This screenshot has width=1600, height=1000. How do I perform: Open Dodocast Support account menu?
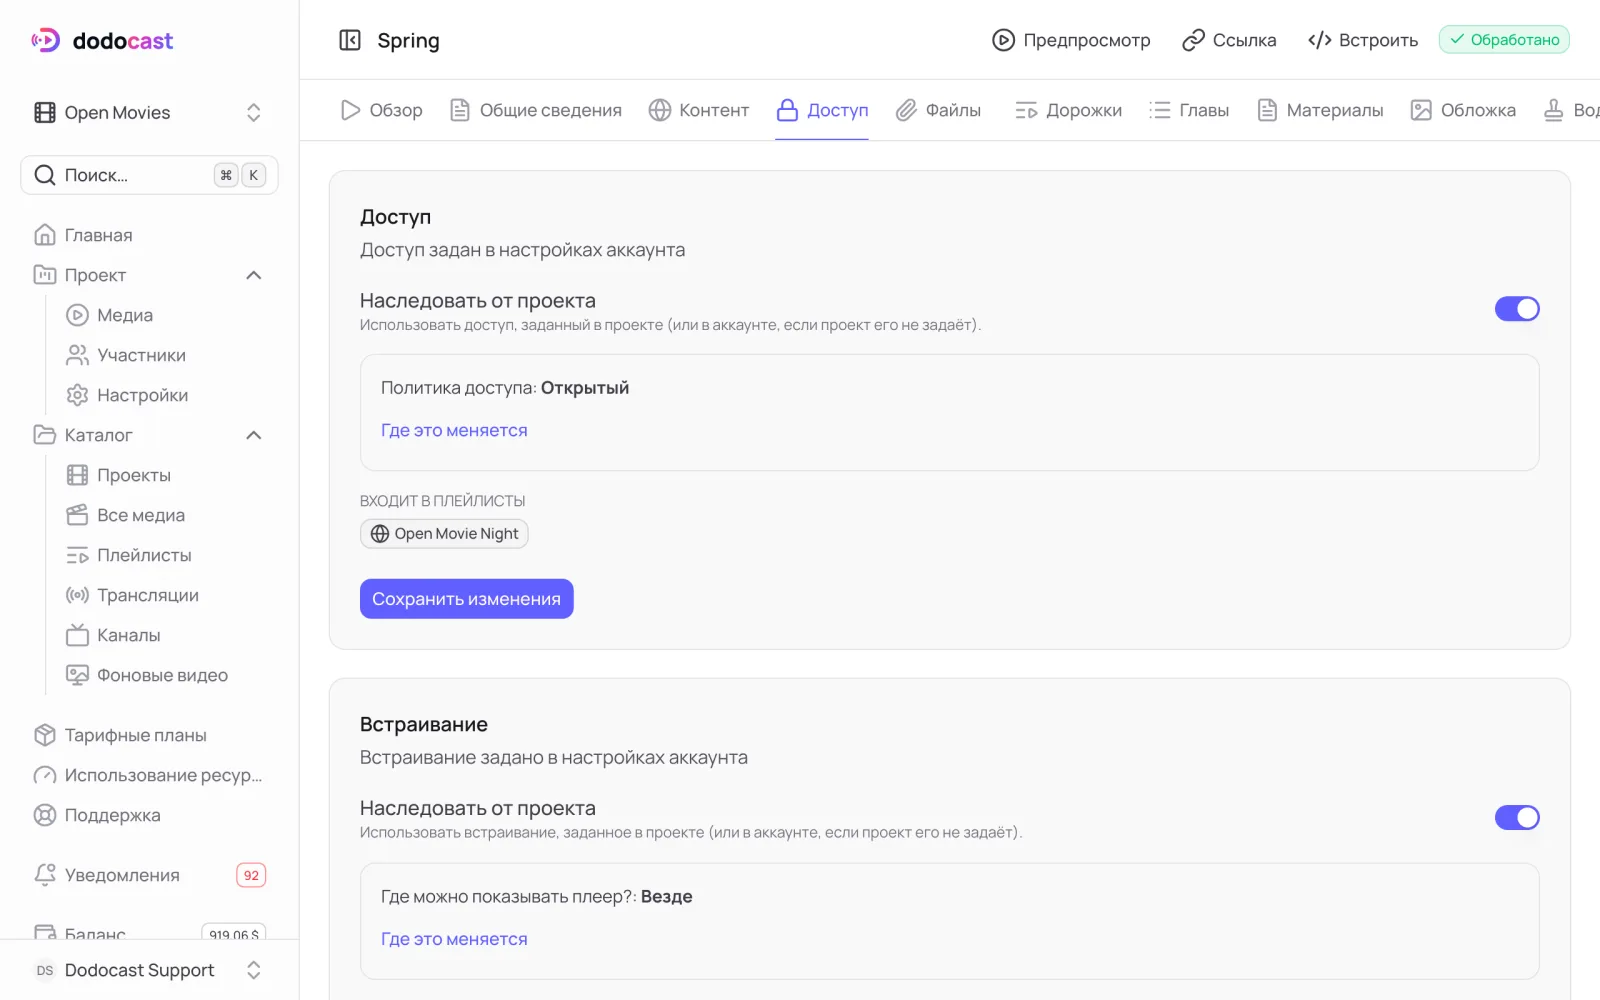149,970
